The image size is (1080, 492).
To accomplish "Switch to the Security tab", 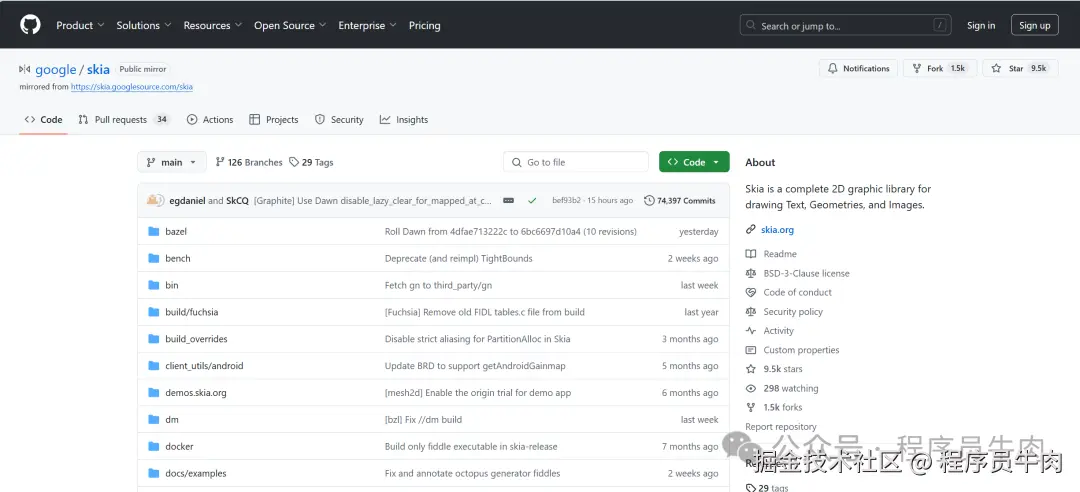I will click(x=339, y=120).
